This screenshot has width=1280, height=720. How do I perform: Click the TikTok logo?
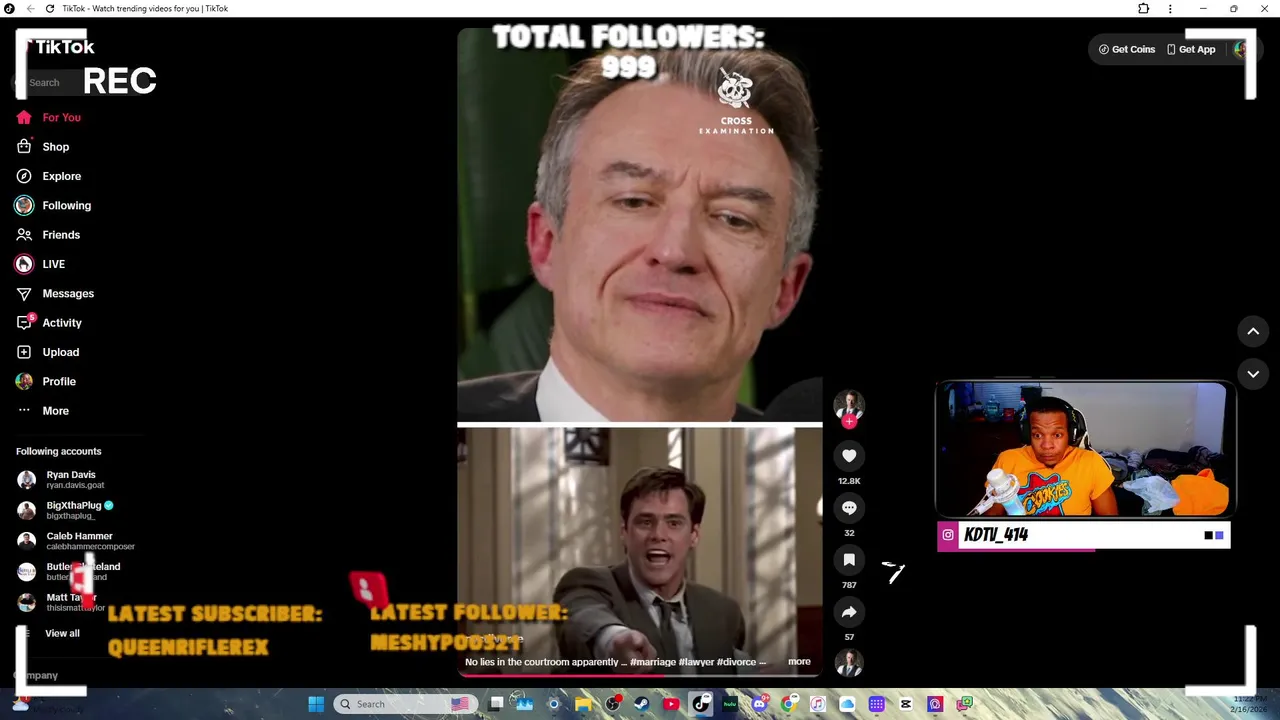60,47
